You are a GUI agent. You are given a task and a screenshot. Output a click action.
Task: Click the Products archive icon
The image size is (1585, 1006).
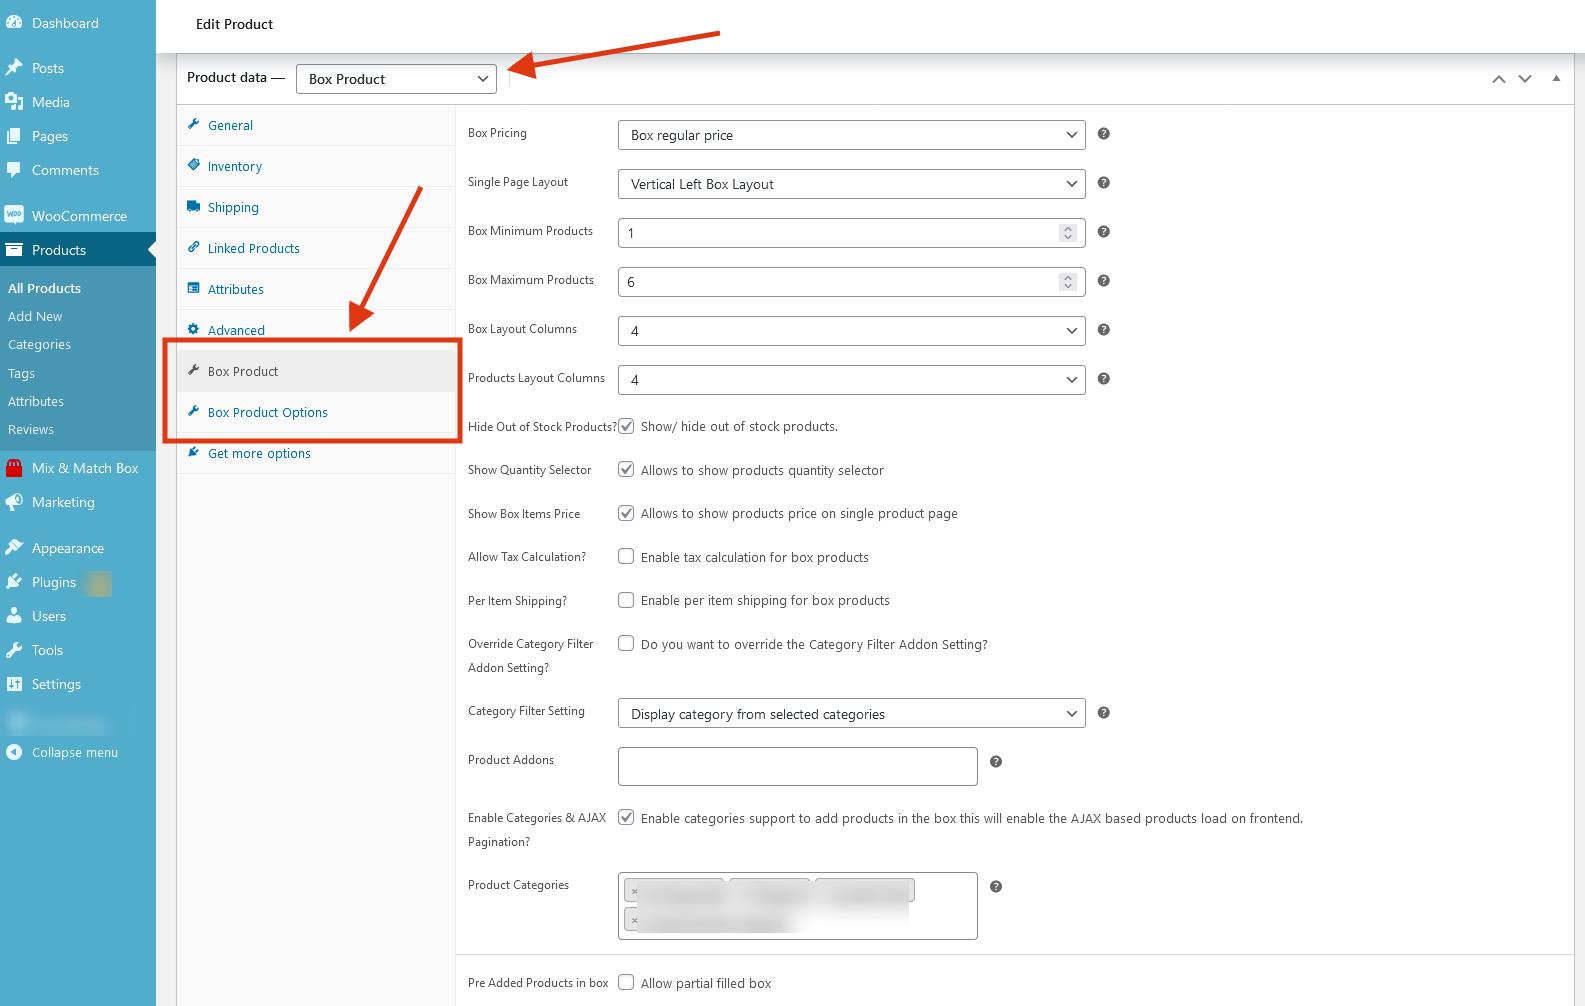click(x=14, y=250)
